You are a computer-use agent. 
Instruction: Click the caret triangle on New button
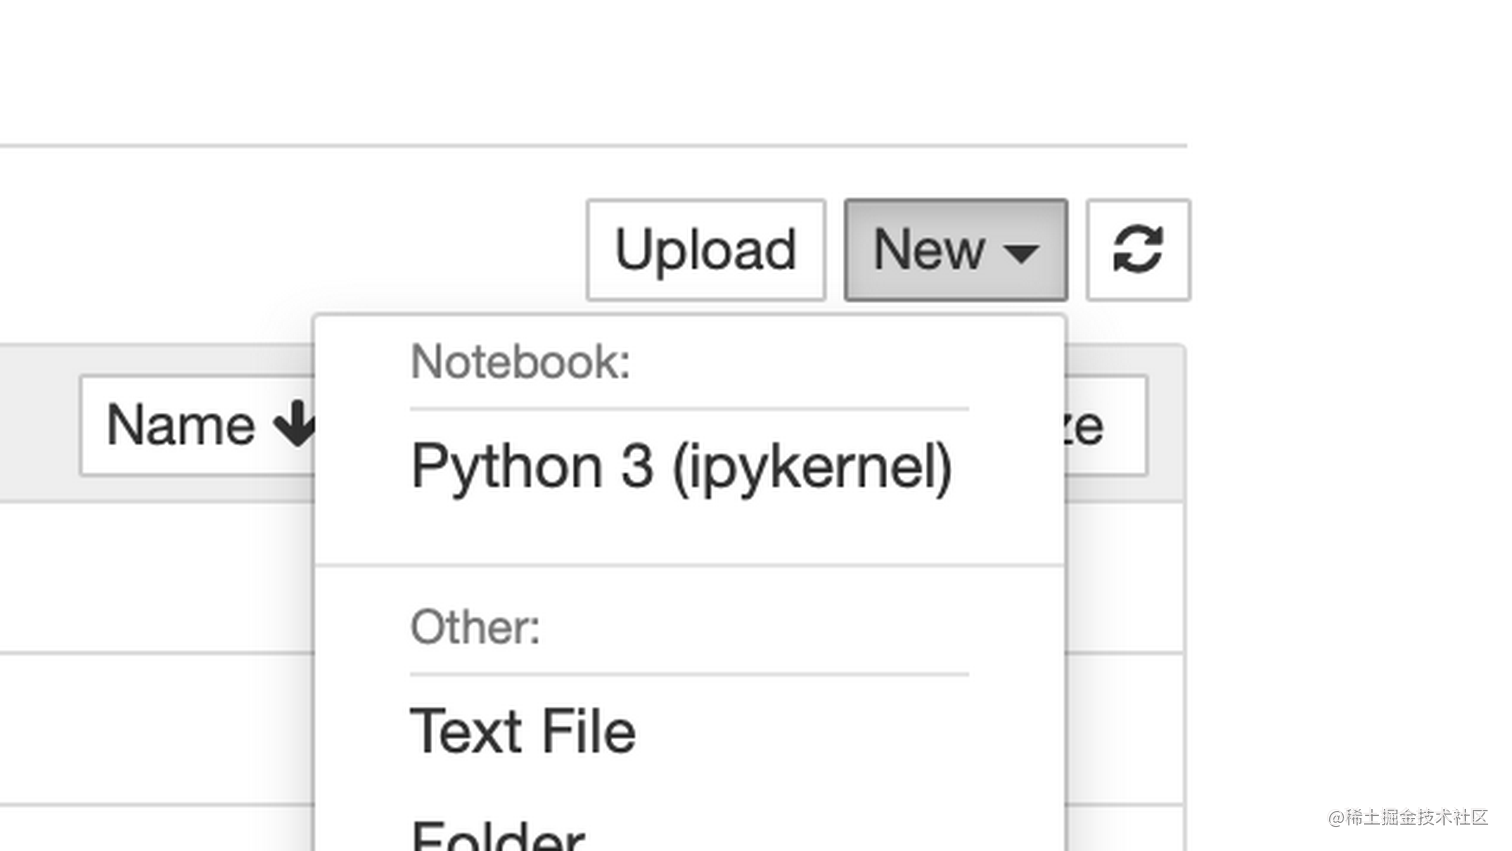(1021, 253)
